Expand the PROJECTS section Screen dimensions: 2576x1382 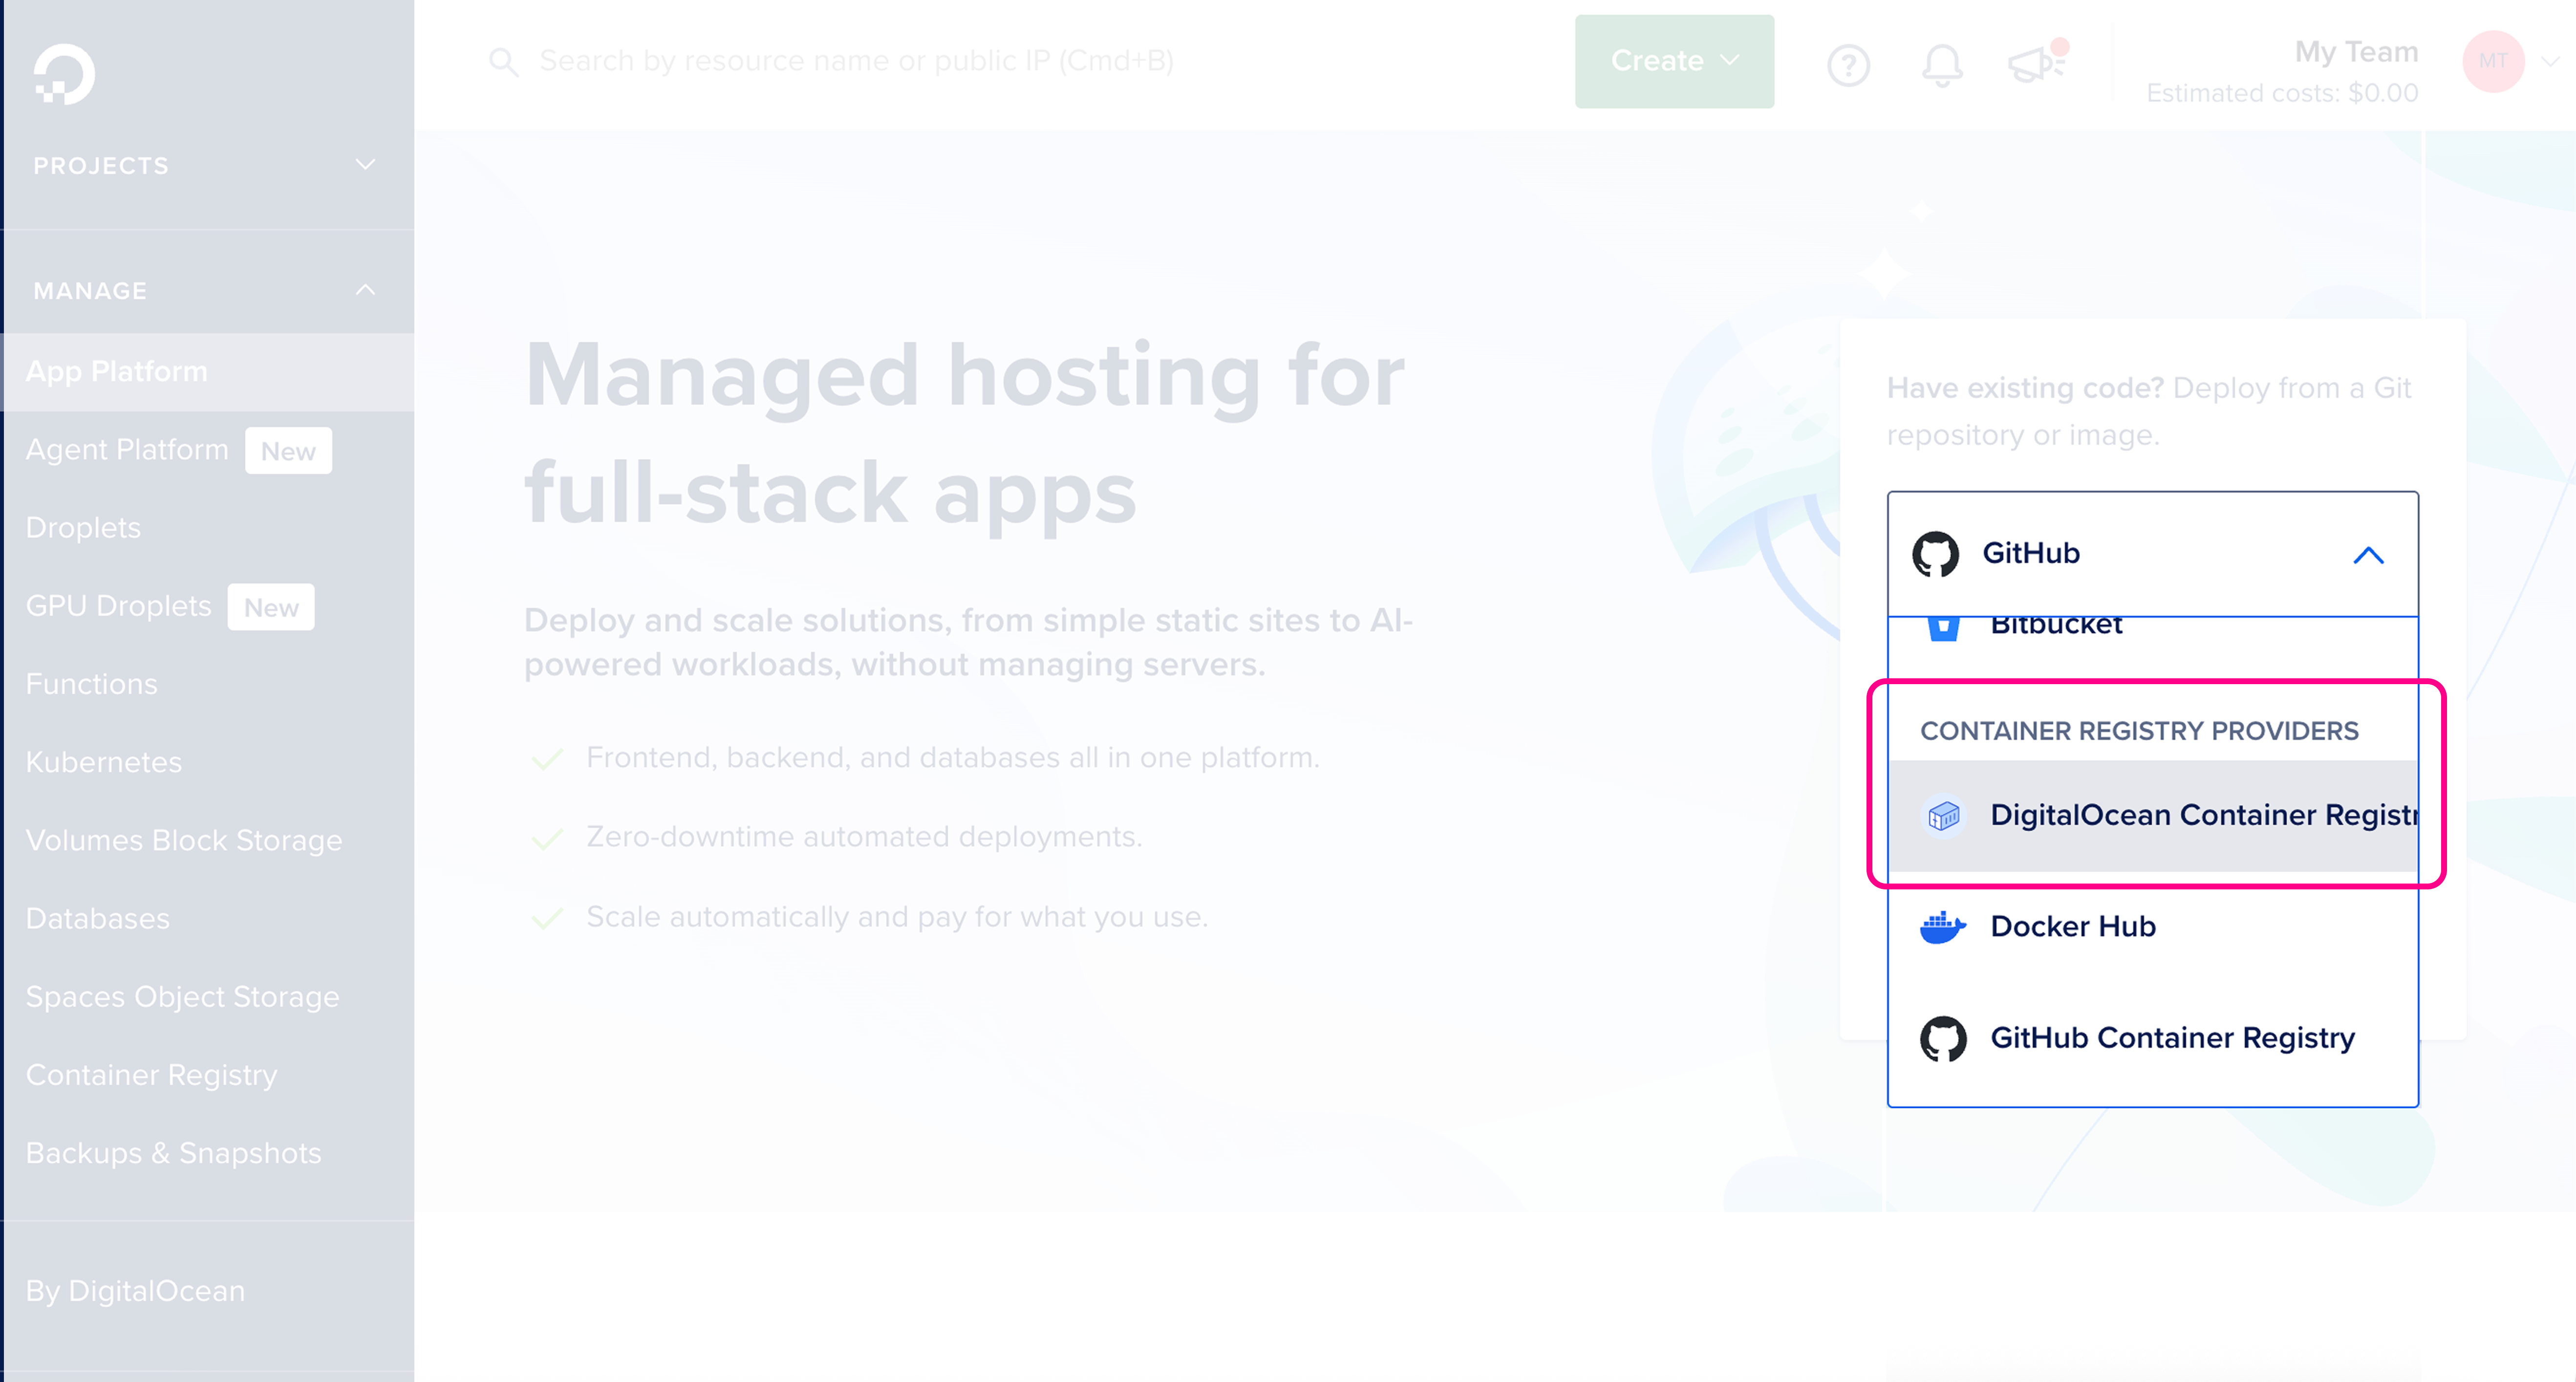pos(365,165)
